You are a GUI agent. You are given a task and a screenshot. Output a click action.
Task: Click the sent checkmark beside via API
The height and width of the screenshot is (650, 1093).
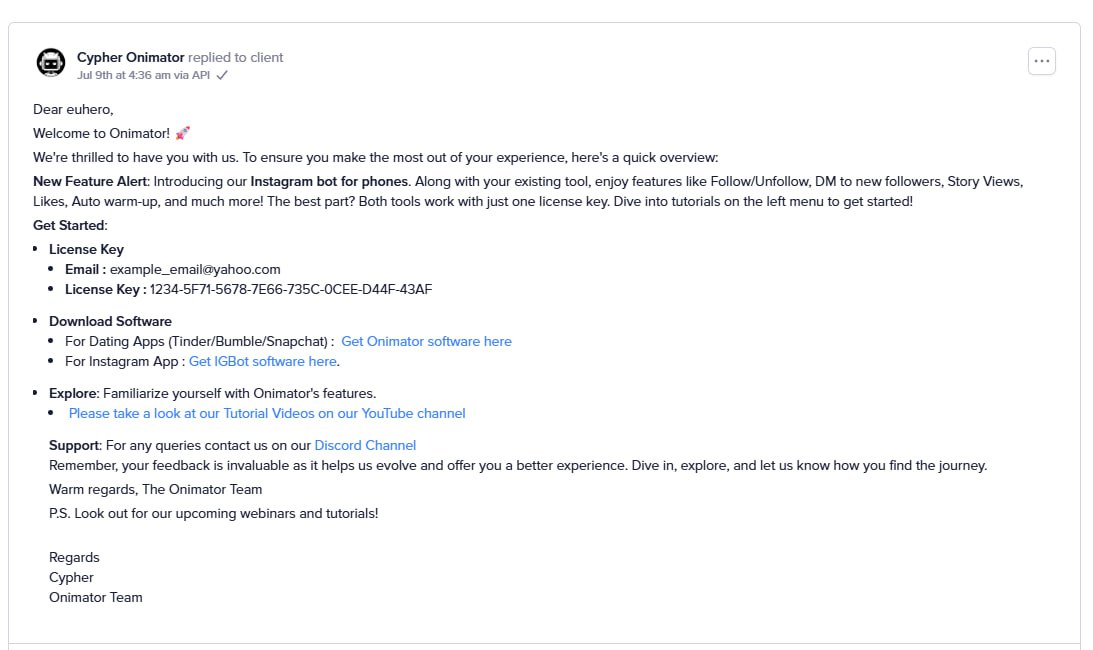point(222,75)
